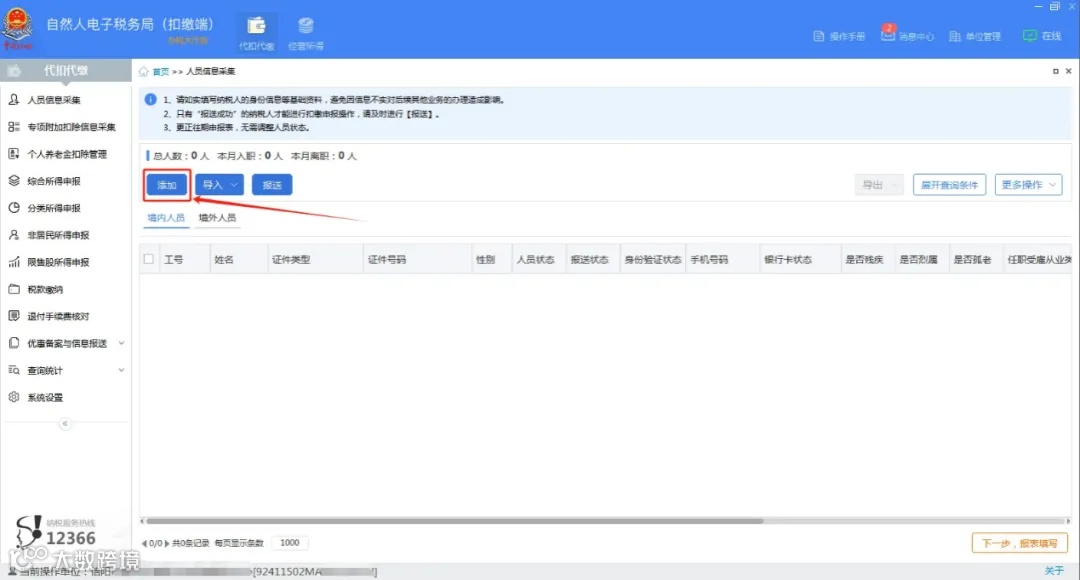点击每页显示条数输入框
Image resolution: width=1080 pixels, height=580 pixels.
point(289,543)
